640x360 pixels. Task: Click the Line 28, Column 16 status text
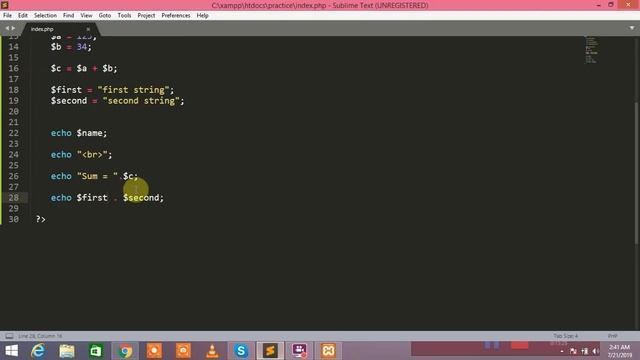[40, 336]
